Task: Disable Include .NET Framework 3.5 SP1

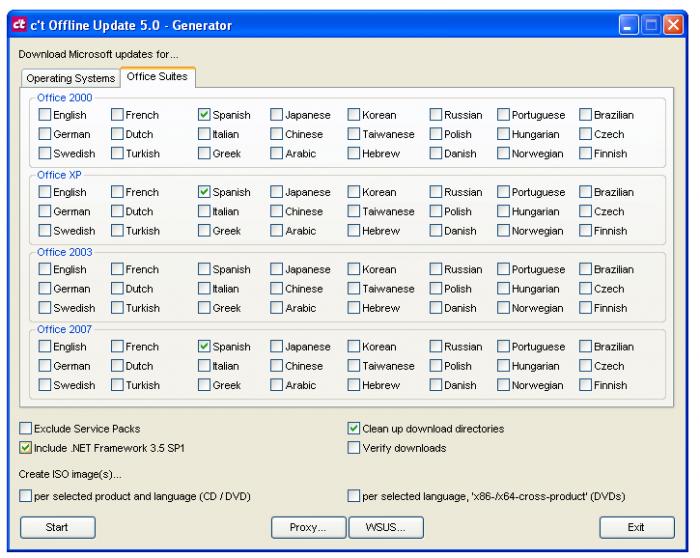Action: (x=26, y=448)
